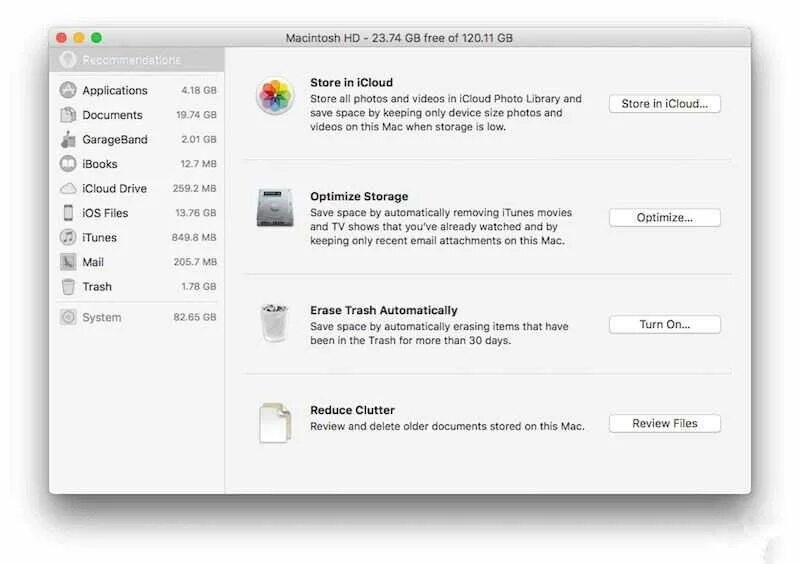Open the iTunes storage category
This screenshot has height=564, width=800.
coord(137,237)
